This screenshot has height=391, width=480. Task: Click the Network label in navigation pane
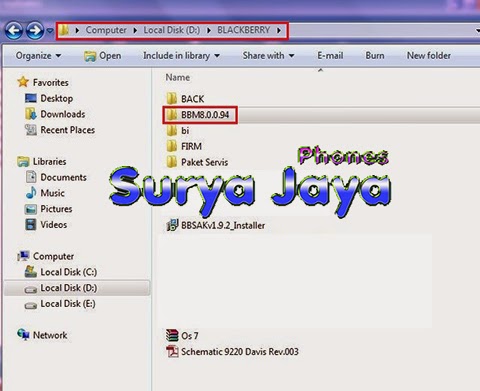click(50, 335)
